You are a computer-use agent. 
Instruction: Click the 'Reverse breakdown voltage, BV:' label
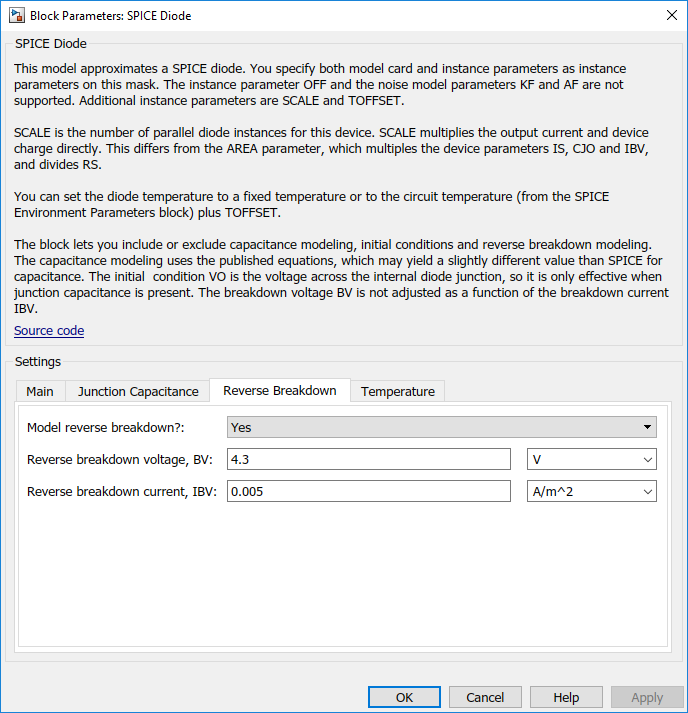click(120, 459)
